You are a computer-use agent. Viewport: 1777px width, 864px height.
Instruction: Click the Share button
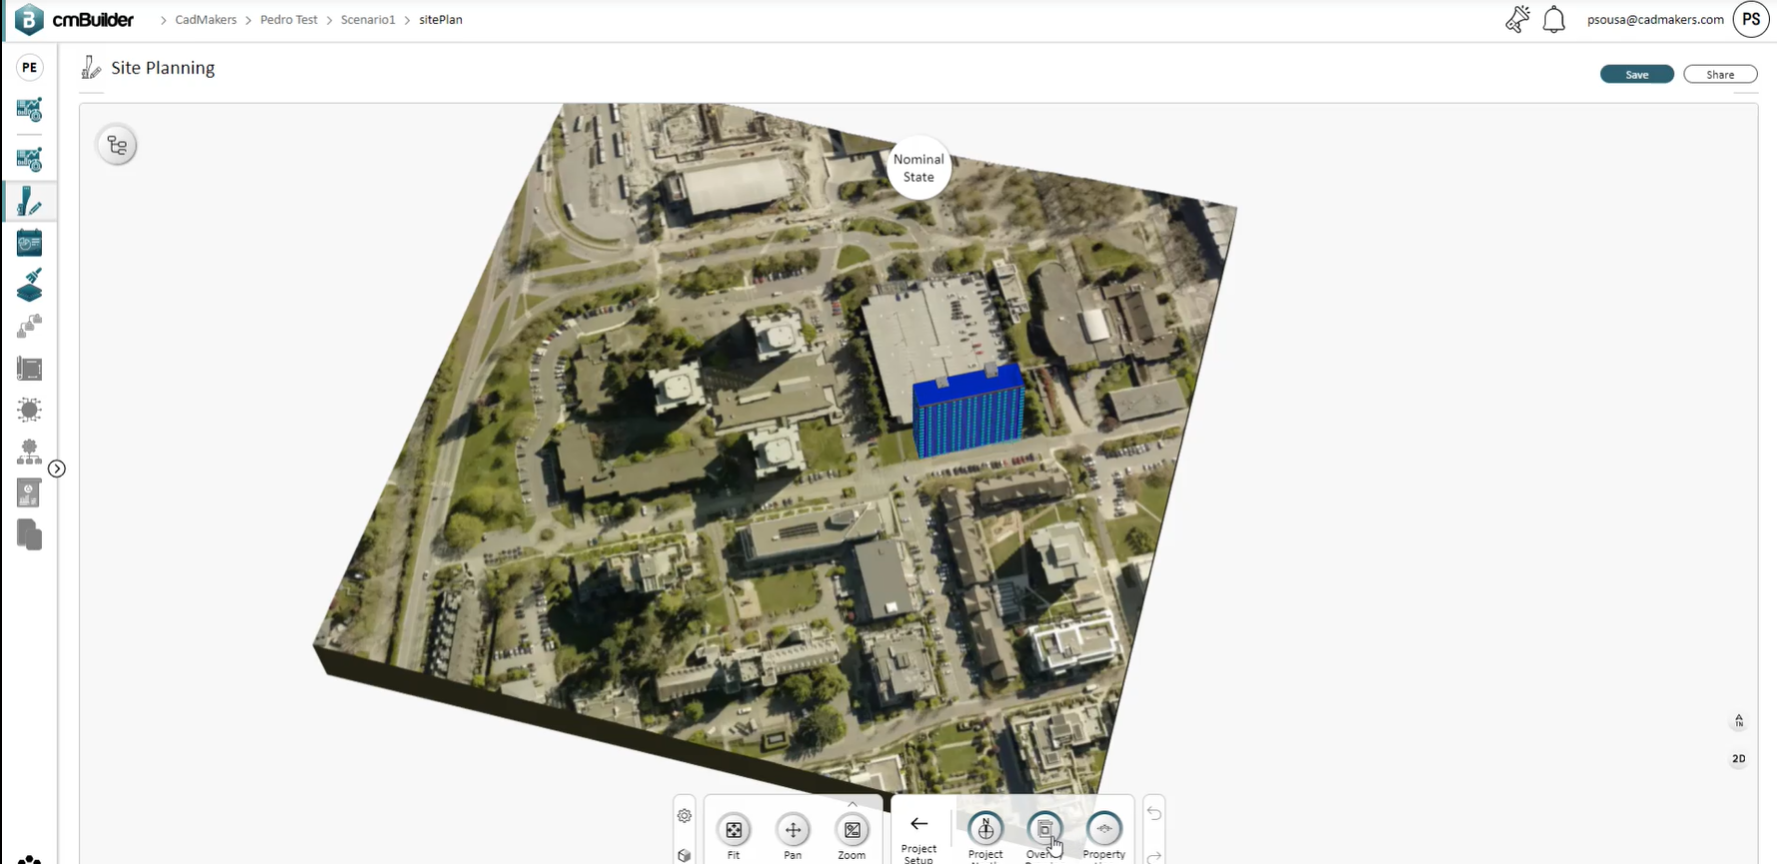pos(1720,74)
